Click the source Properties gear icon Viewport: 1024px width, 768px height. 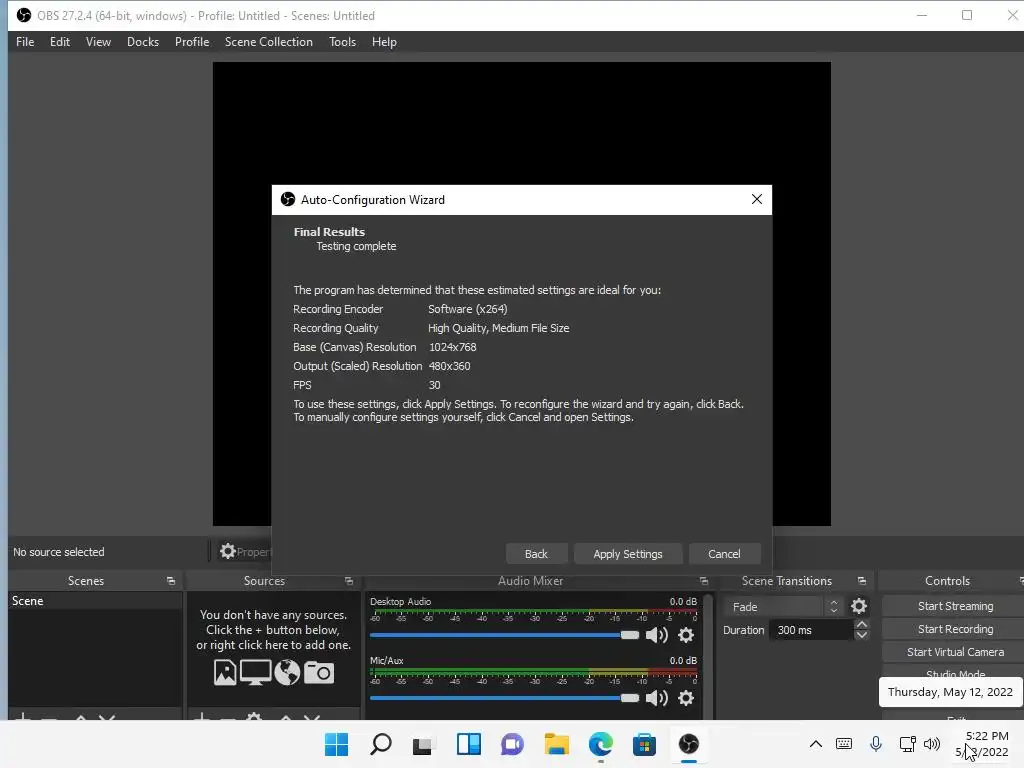point(227,552)
